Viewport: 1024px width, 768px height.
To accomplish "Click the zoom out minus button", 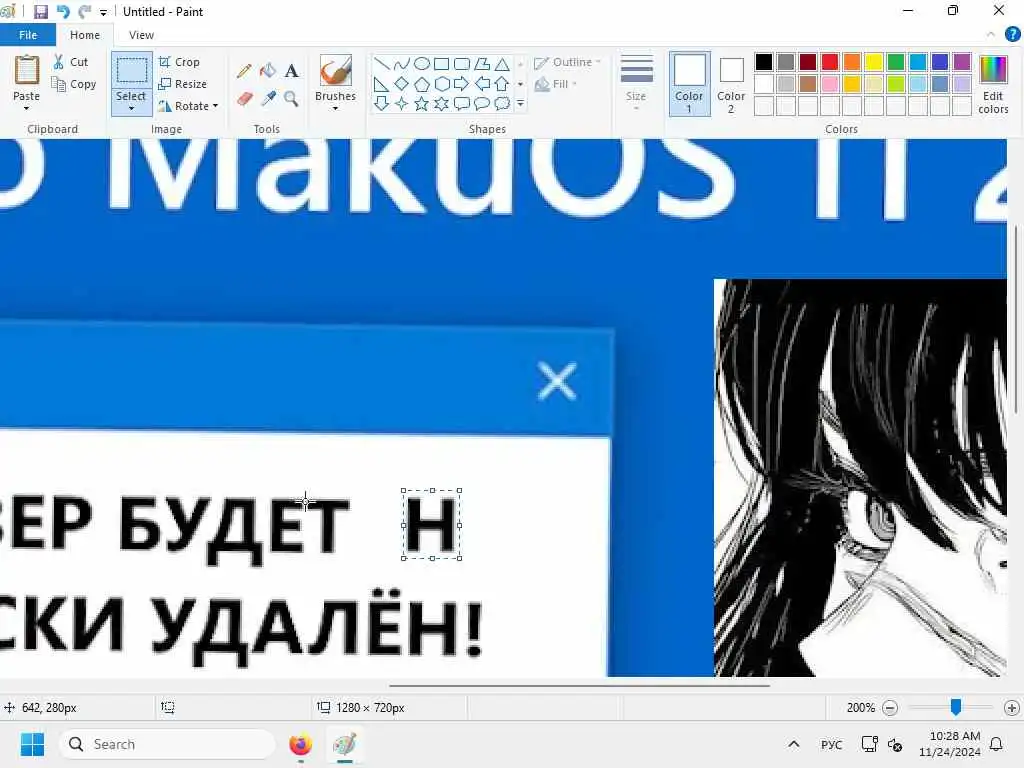I will [x=890, y=708].
